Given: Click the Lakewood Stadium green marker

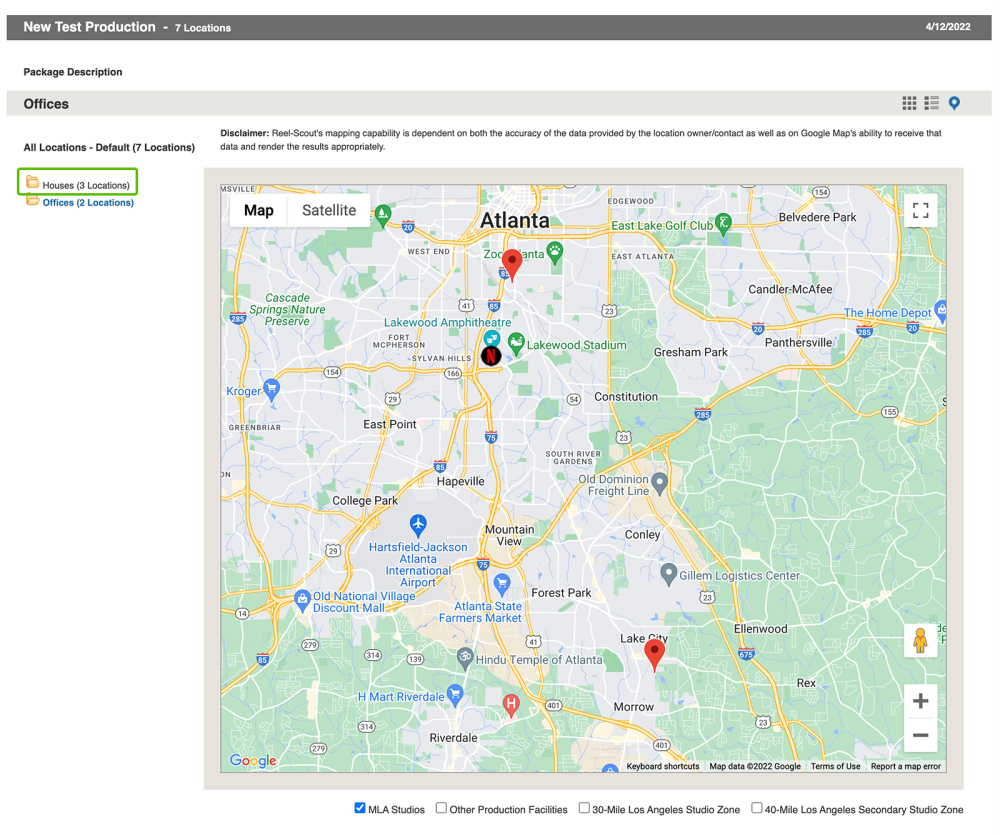Looking at the screenshot, I should click(516, 344).
